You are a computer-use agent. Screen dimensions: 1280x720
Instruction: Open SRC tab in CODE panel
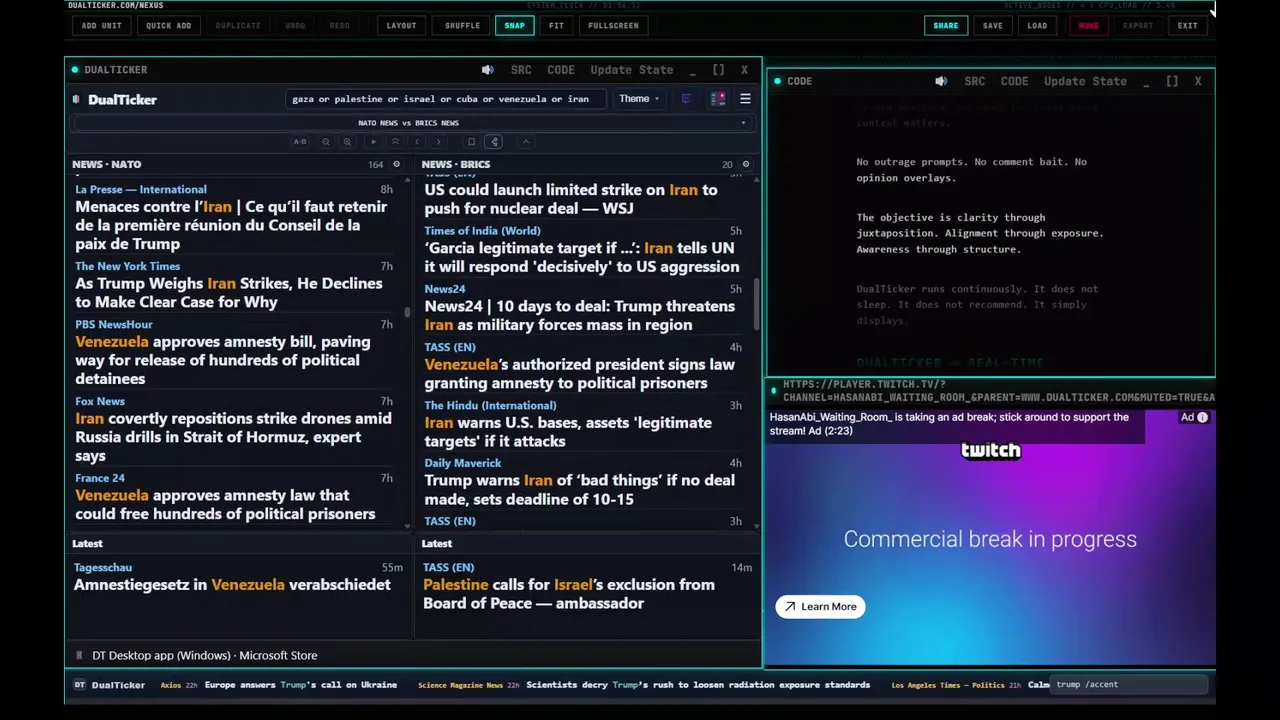tap(975, 81)
